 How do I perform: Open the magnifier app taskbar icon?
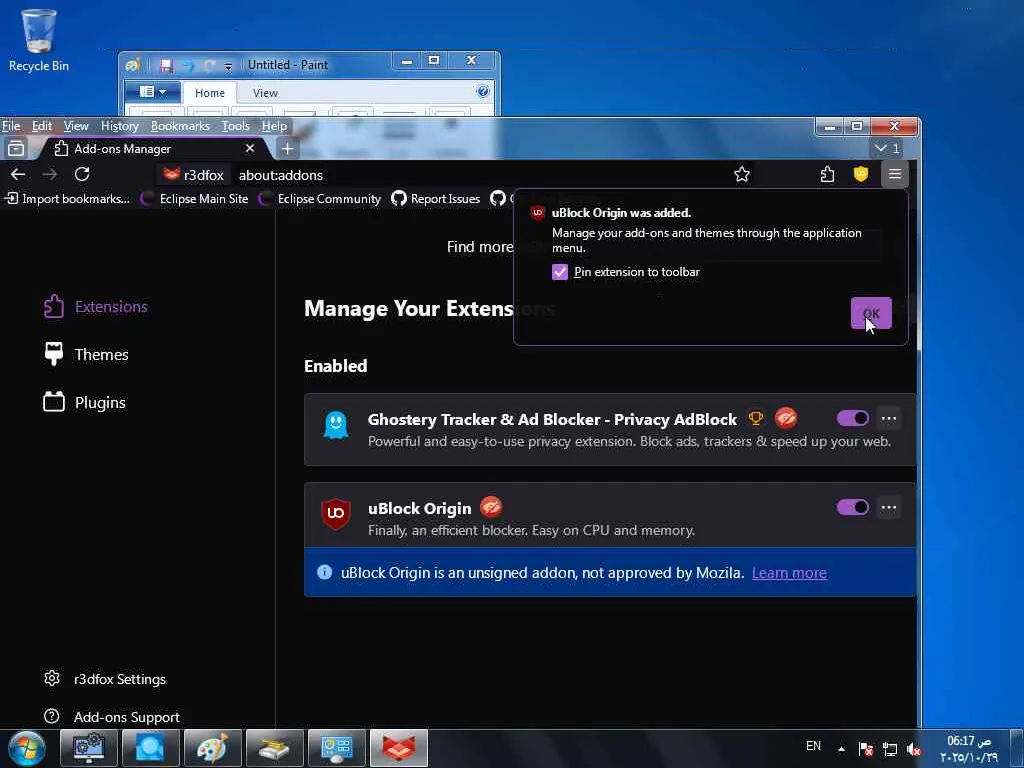tap(150, 748)
